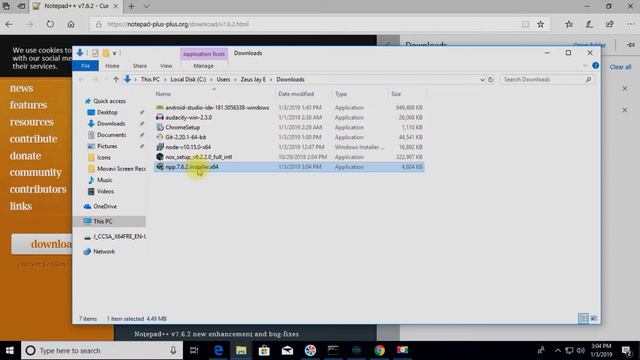
Task: Open the Mail app from taskbar
Action: coord(287,350)
